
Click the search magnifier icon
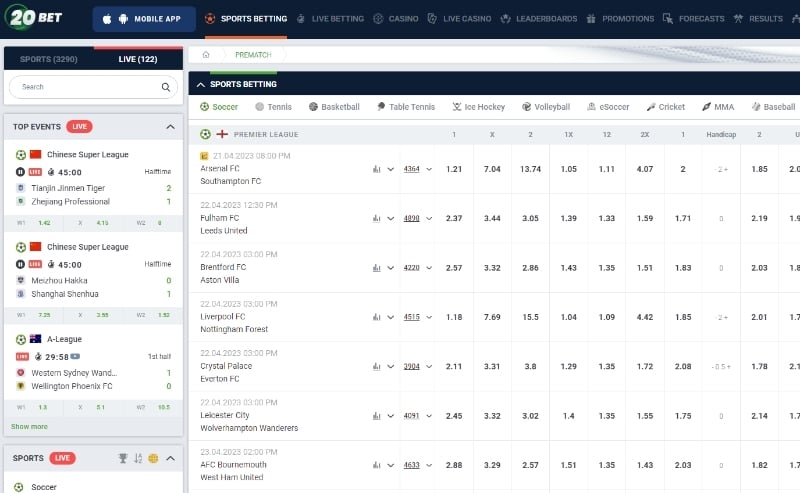(x=166, y=87)
